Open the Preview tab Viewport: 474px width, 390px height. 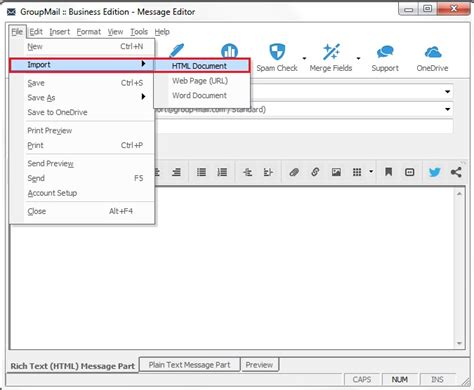pos(259,365)
